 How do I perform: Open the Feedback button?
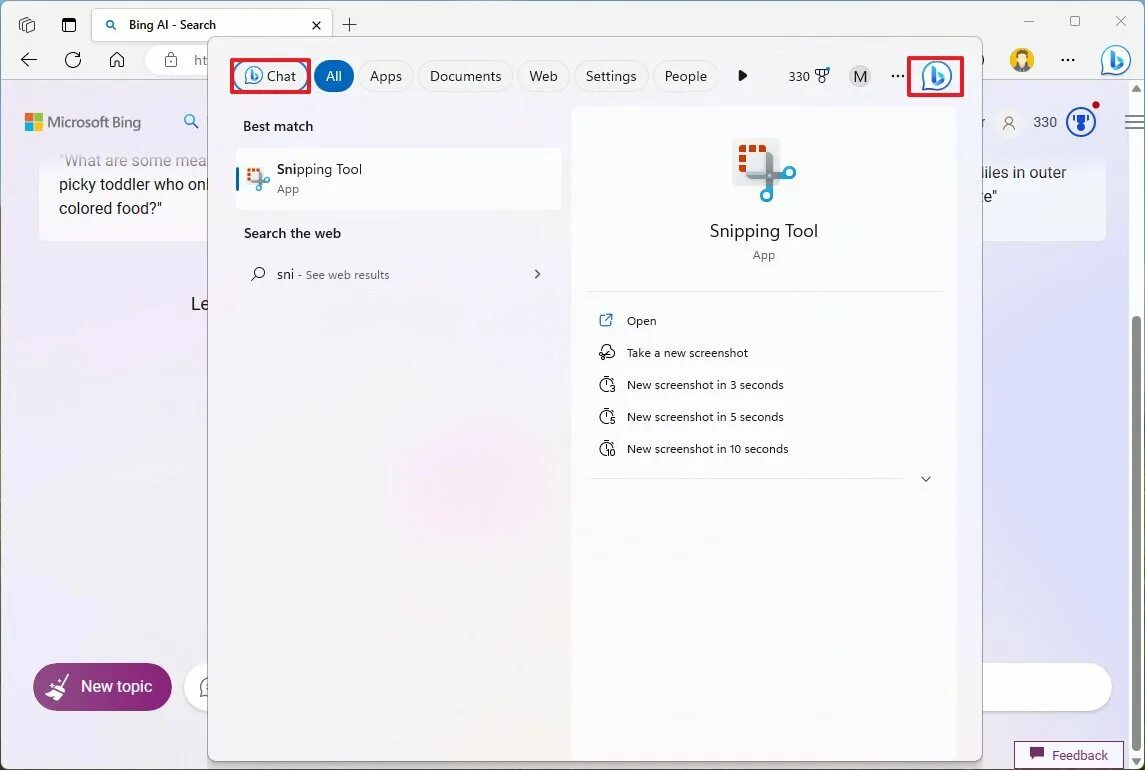(1068, 755)
